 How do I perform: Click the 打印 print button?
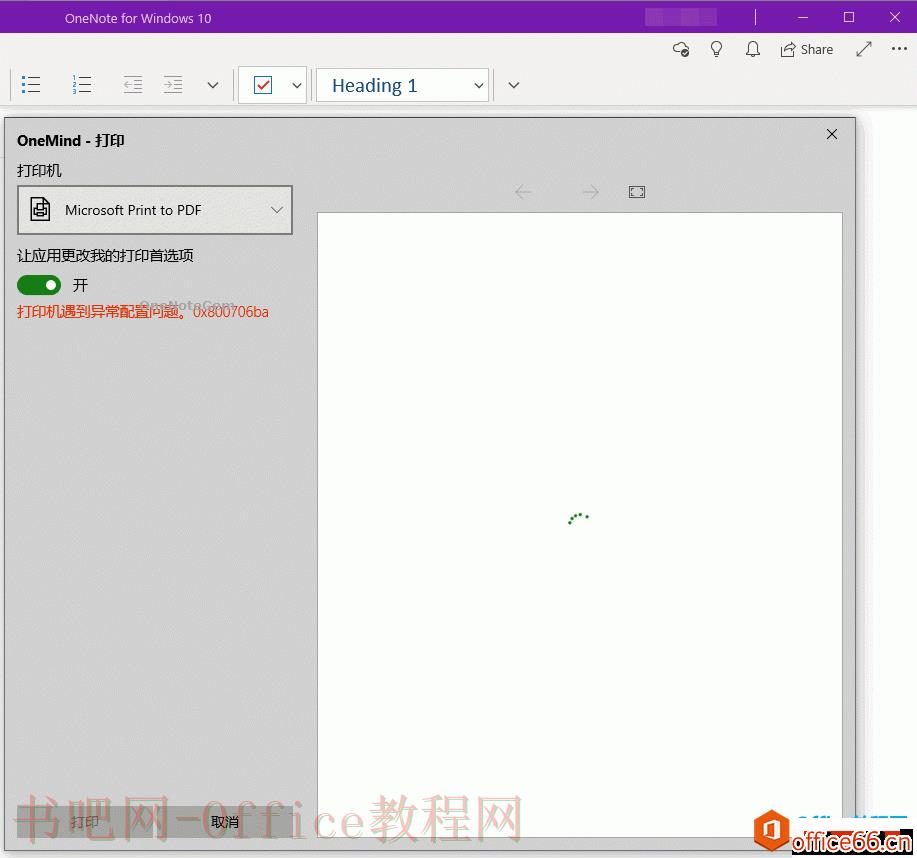pyautogui.click(x=85, y=822)
